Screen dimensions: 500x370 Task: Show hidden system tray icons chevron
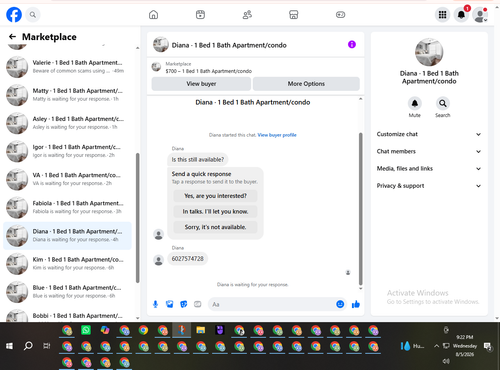pos(436,346)
